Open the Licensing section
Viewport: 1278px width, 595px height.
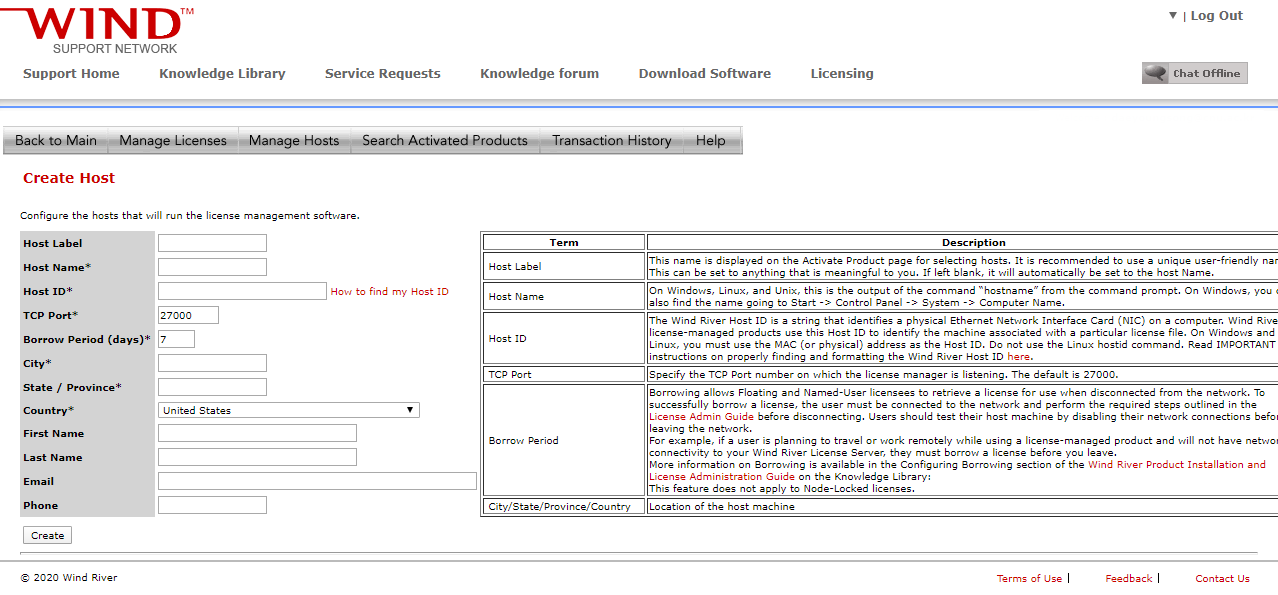click(842, 73)
